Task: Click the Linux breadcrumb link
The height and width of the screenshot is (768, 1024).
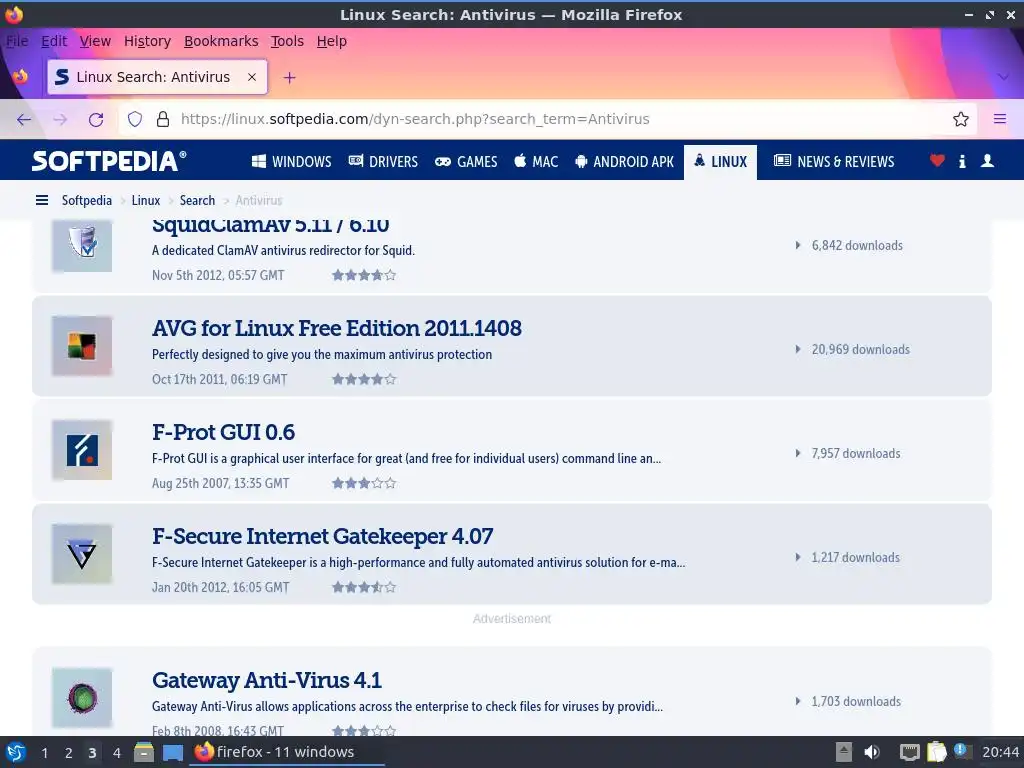Action: click(146, 200)
